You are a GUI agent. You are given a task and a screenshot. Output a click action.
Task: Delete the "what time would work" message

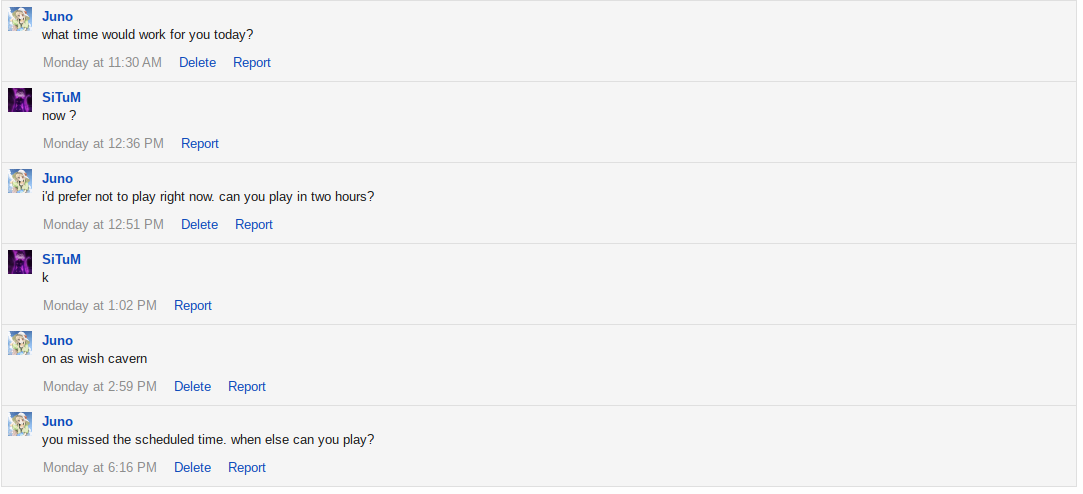[x=197, y=62]
